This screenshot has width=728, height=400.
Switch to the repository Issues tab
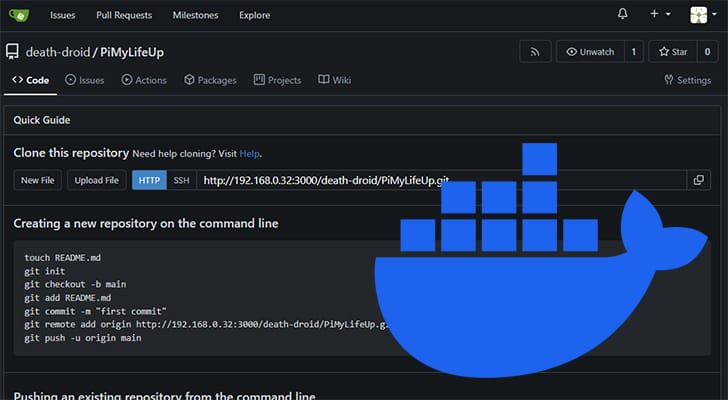click(84, 80)
